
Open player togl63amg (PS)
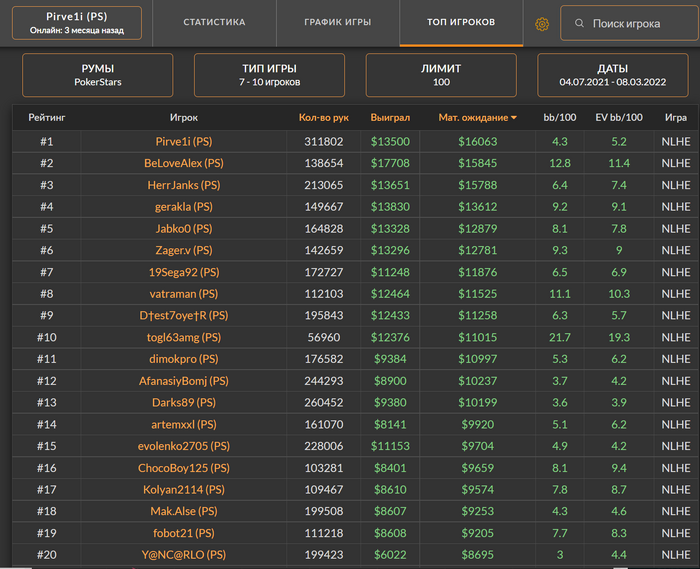click(x=184, y=337)
